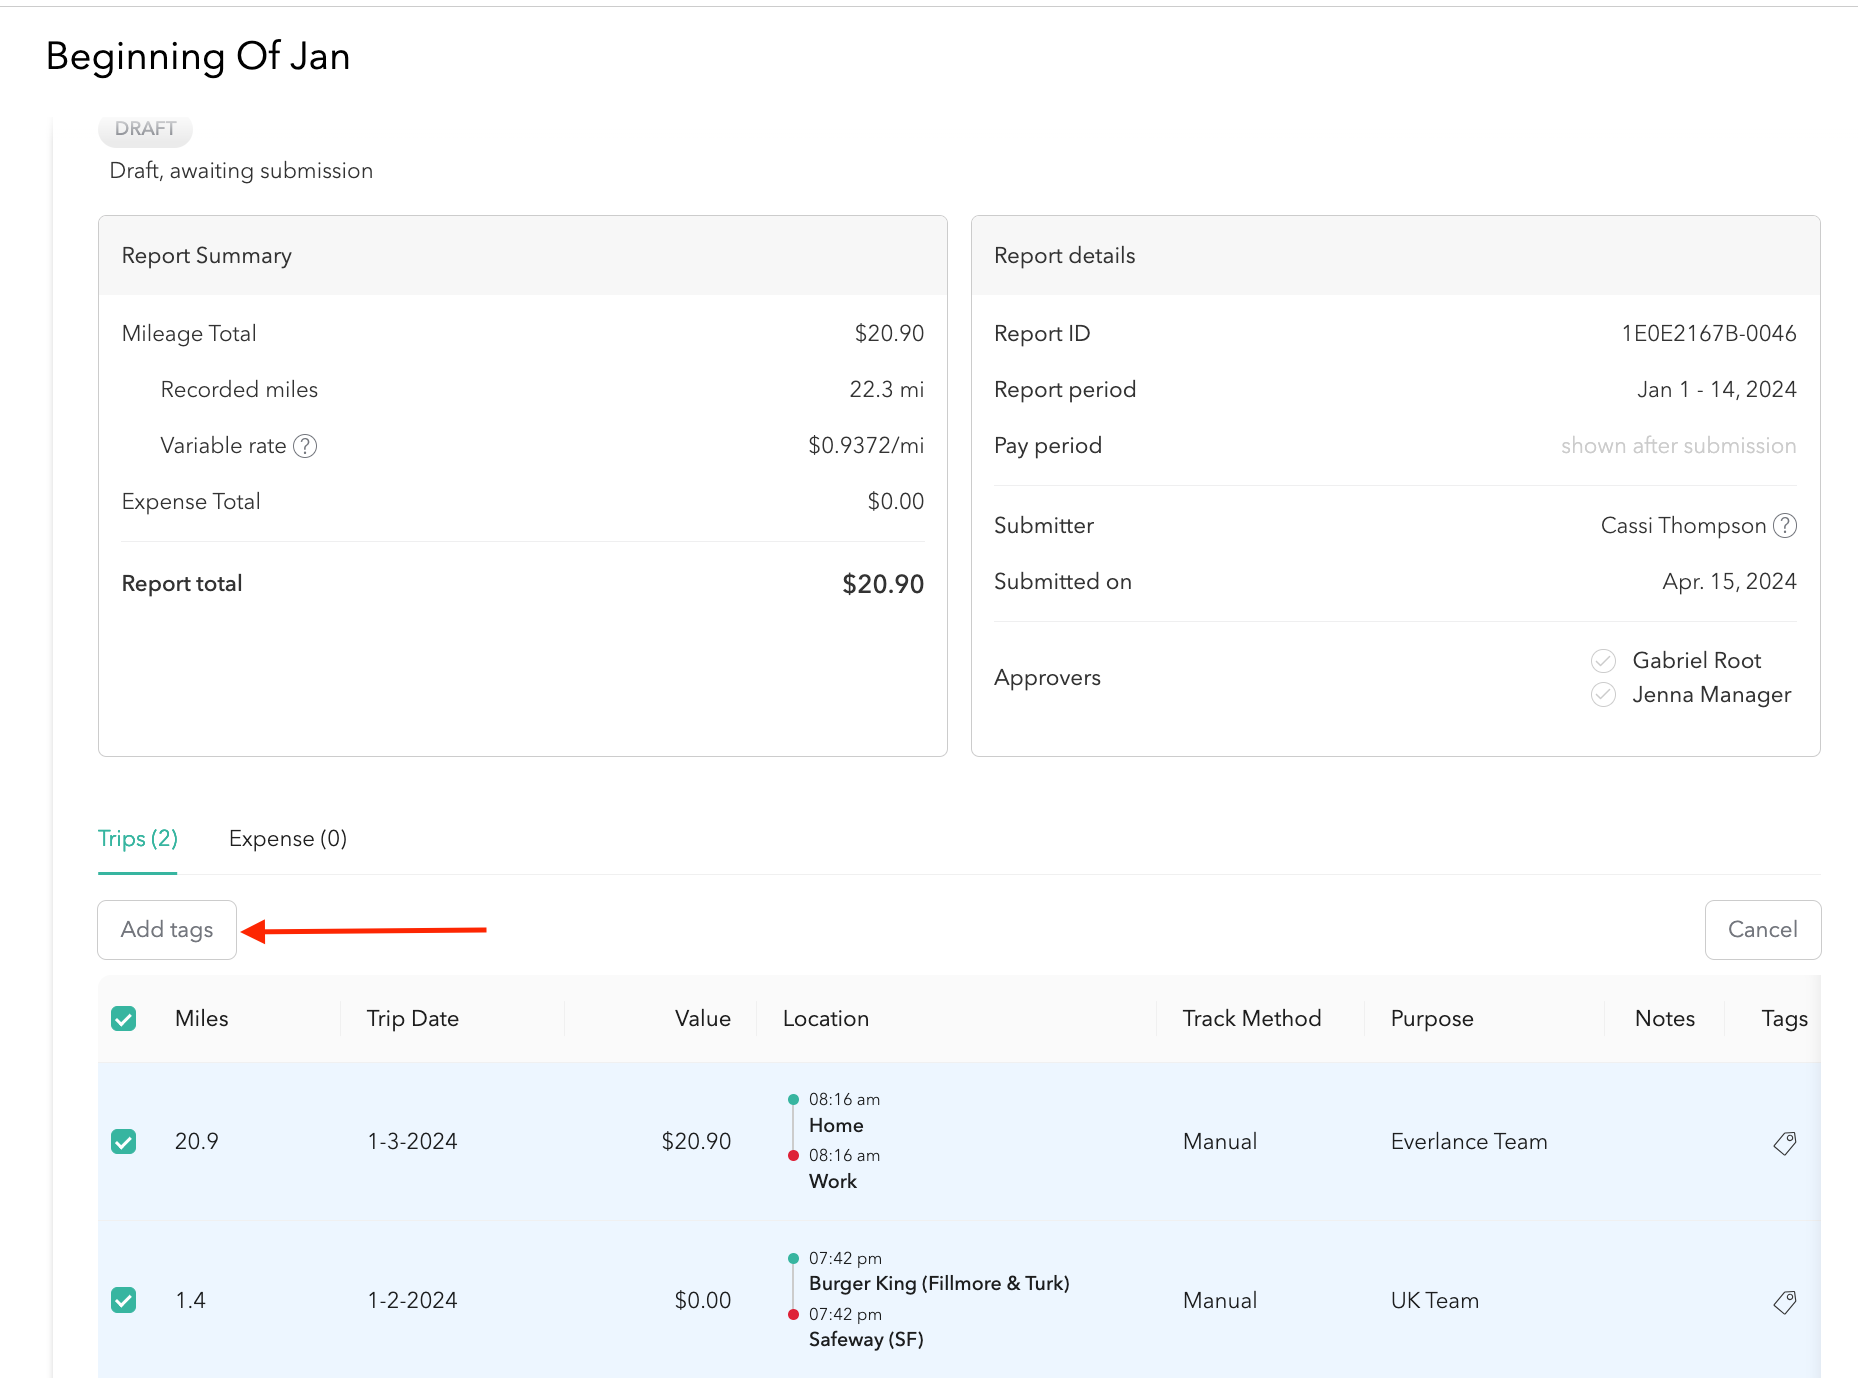Click the Cancel button
The width and height of the screenshot is (1858, 1378).
tap(1763, 929)
